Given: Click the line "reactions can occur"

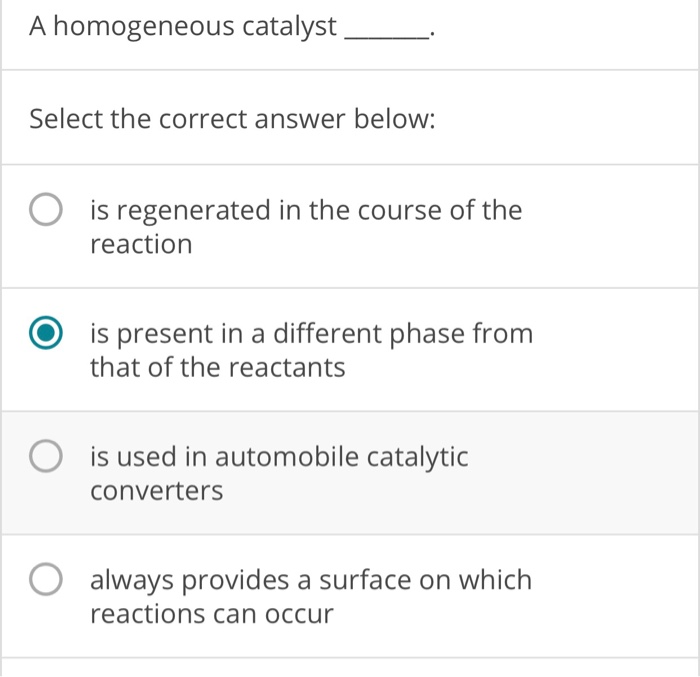Looking at the screenshot, I should [x=211, y=614].
